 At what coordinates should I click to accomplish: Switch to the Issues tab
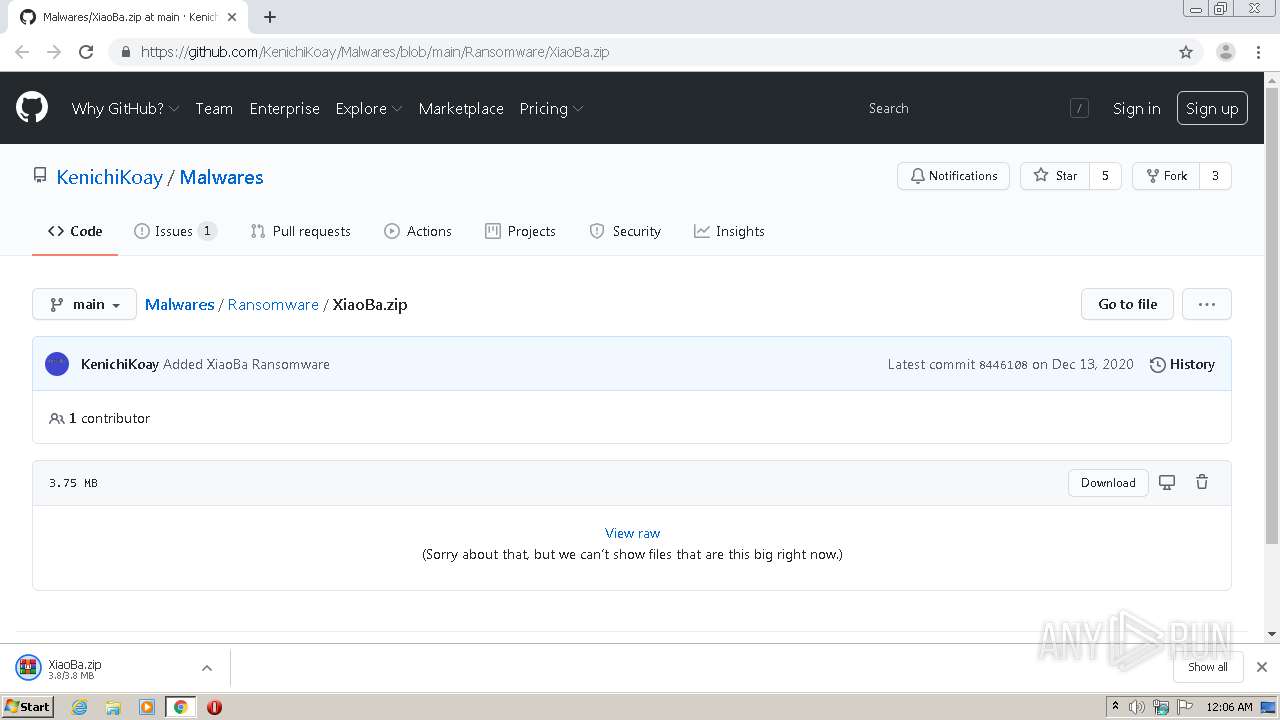coord(175,231)
